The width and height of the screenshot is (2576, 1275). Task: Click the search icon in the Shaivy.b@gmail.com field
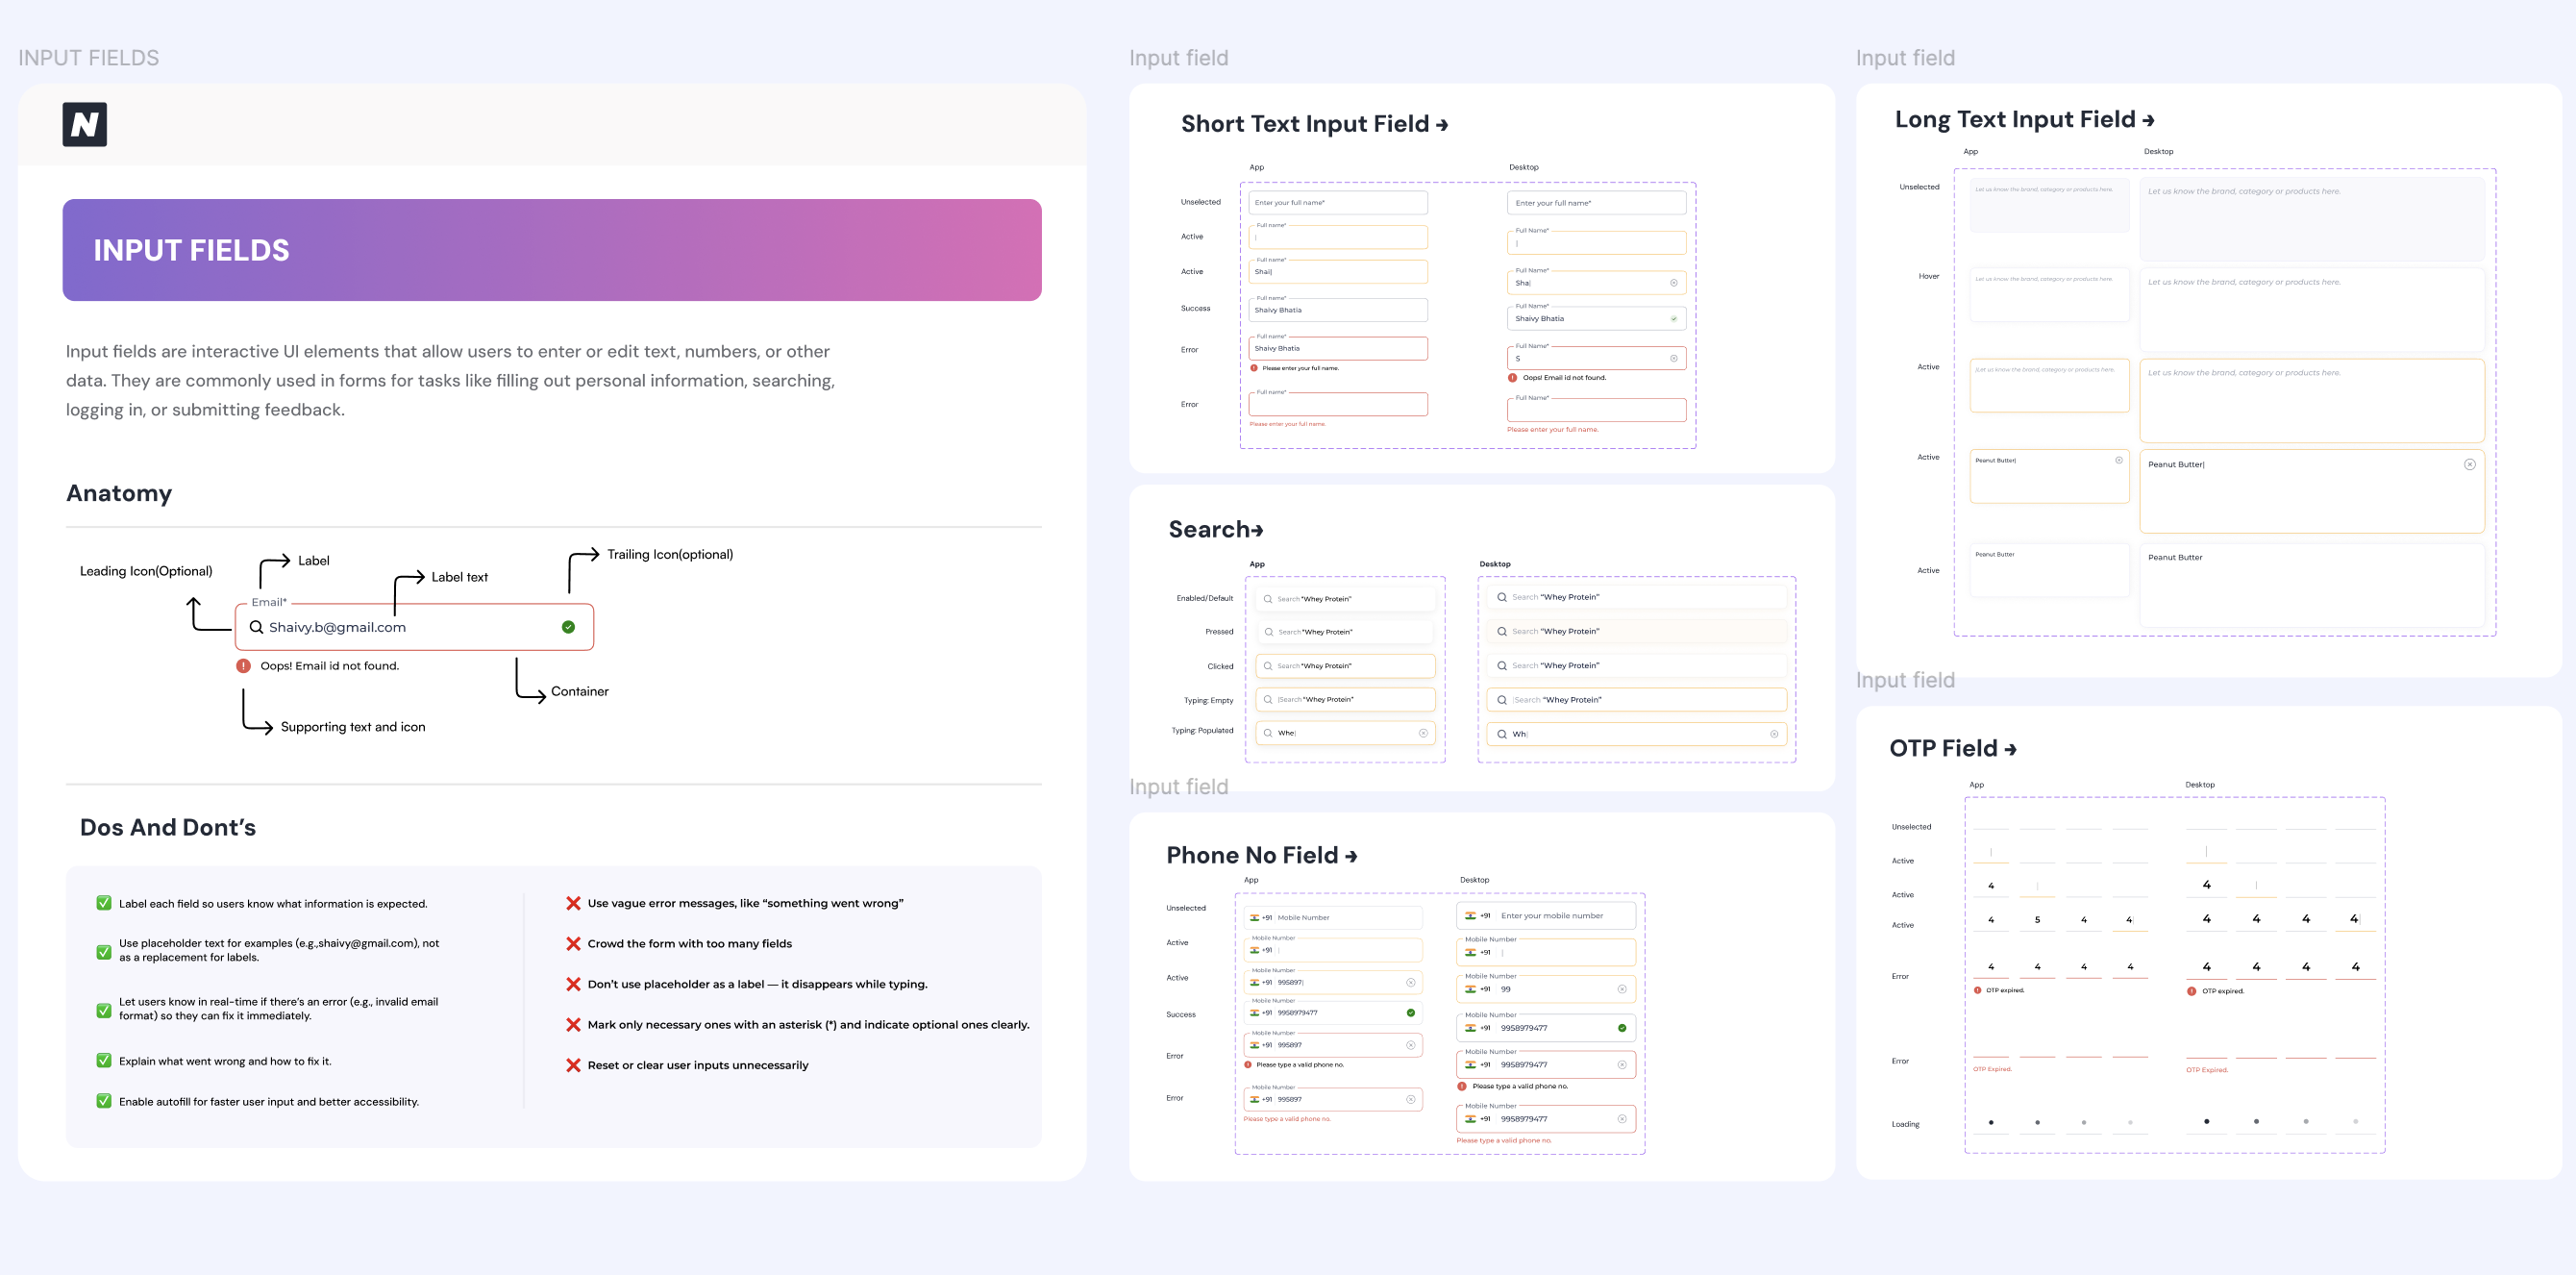[x=256, y=627]
